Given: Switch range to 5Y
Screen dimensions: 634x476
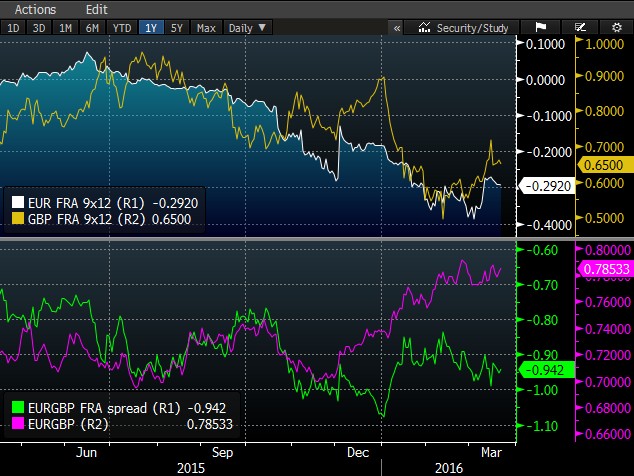Looking at the screenshot, I should pyautogui.click(x=179, y=28).
